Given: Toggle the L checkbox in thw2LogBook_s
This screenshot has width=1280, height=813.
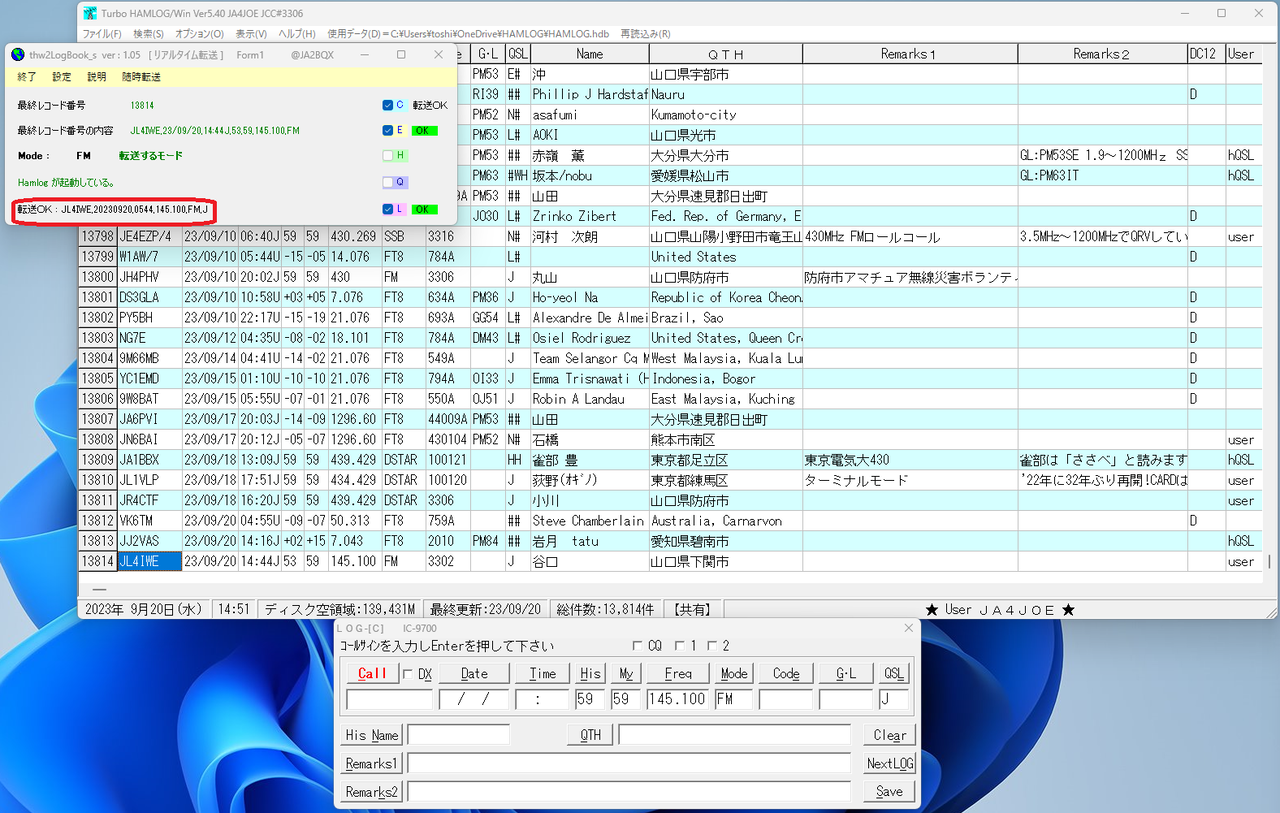Looking at the screenshot, I should tap(388, 209).
